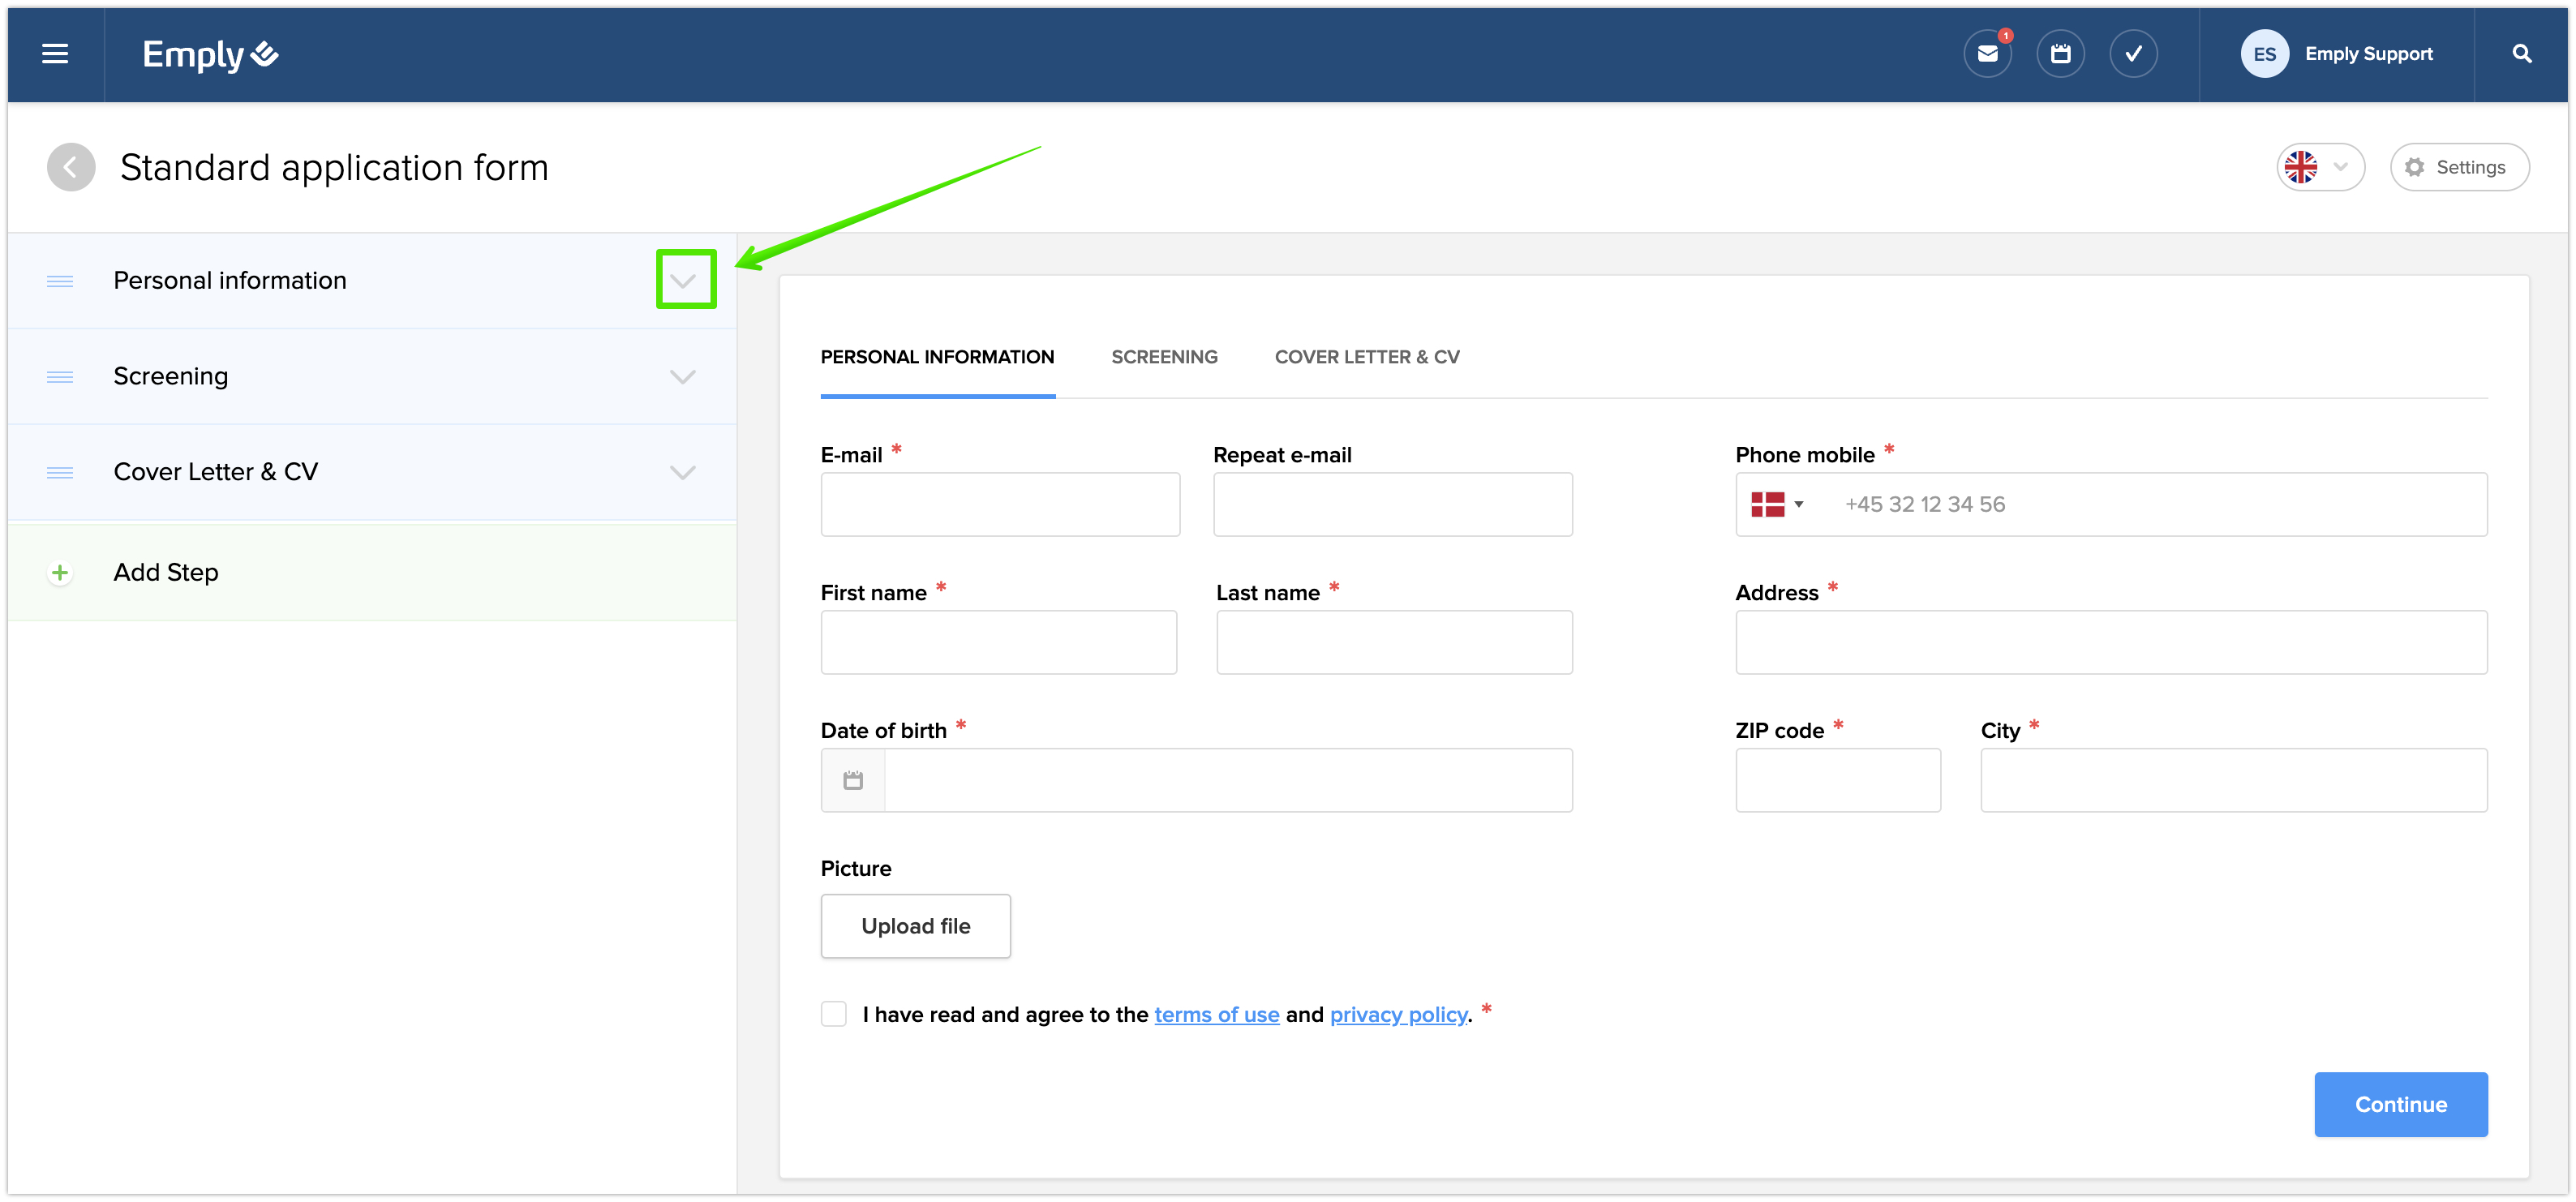
Task: Open the language flag dropdown
Action: click(2319, 167)
